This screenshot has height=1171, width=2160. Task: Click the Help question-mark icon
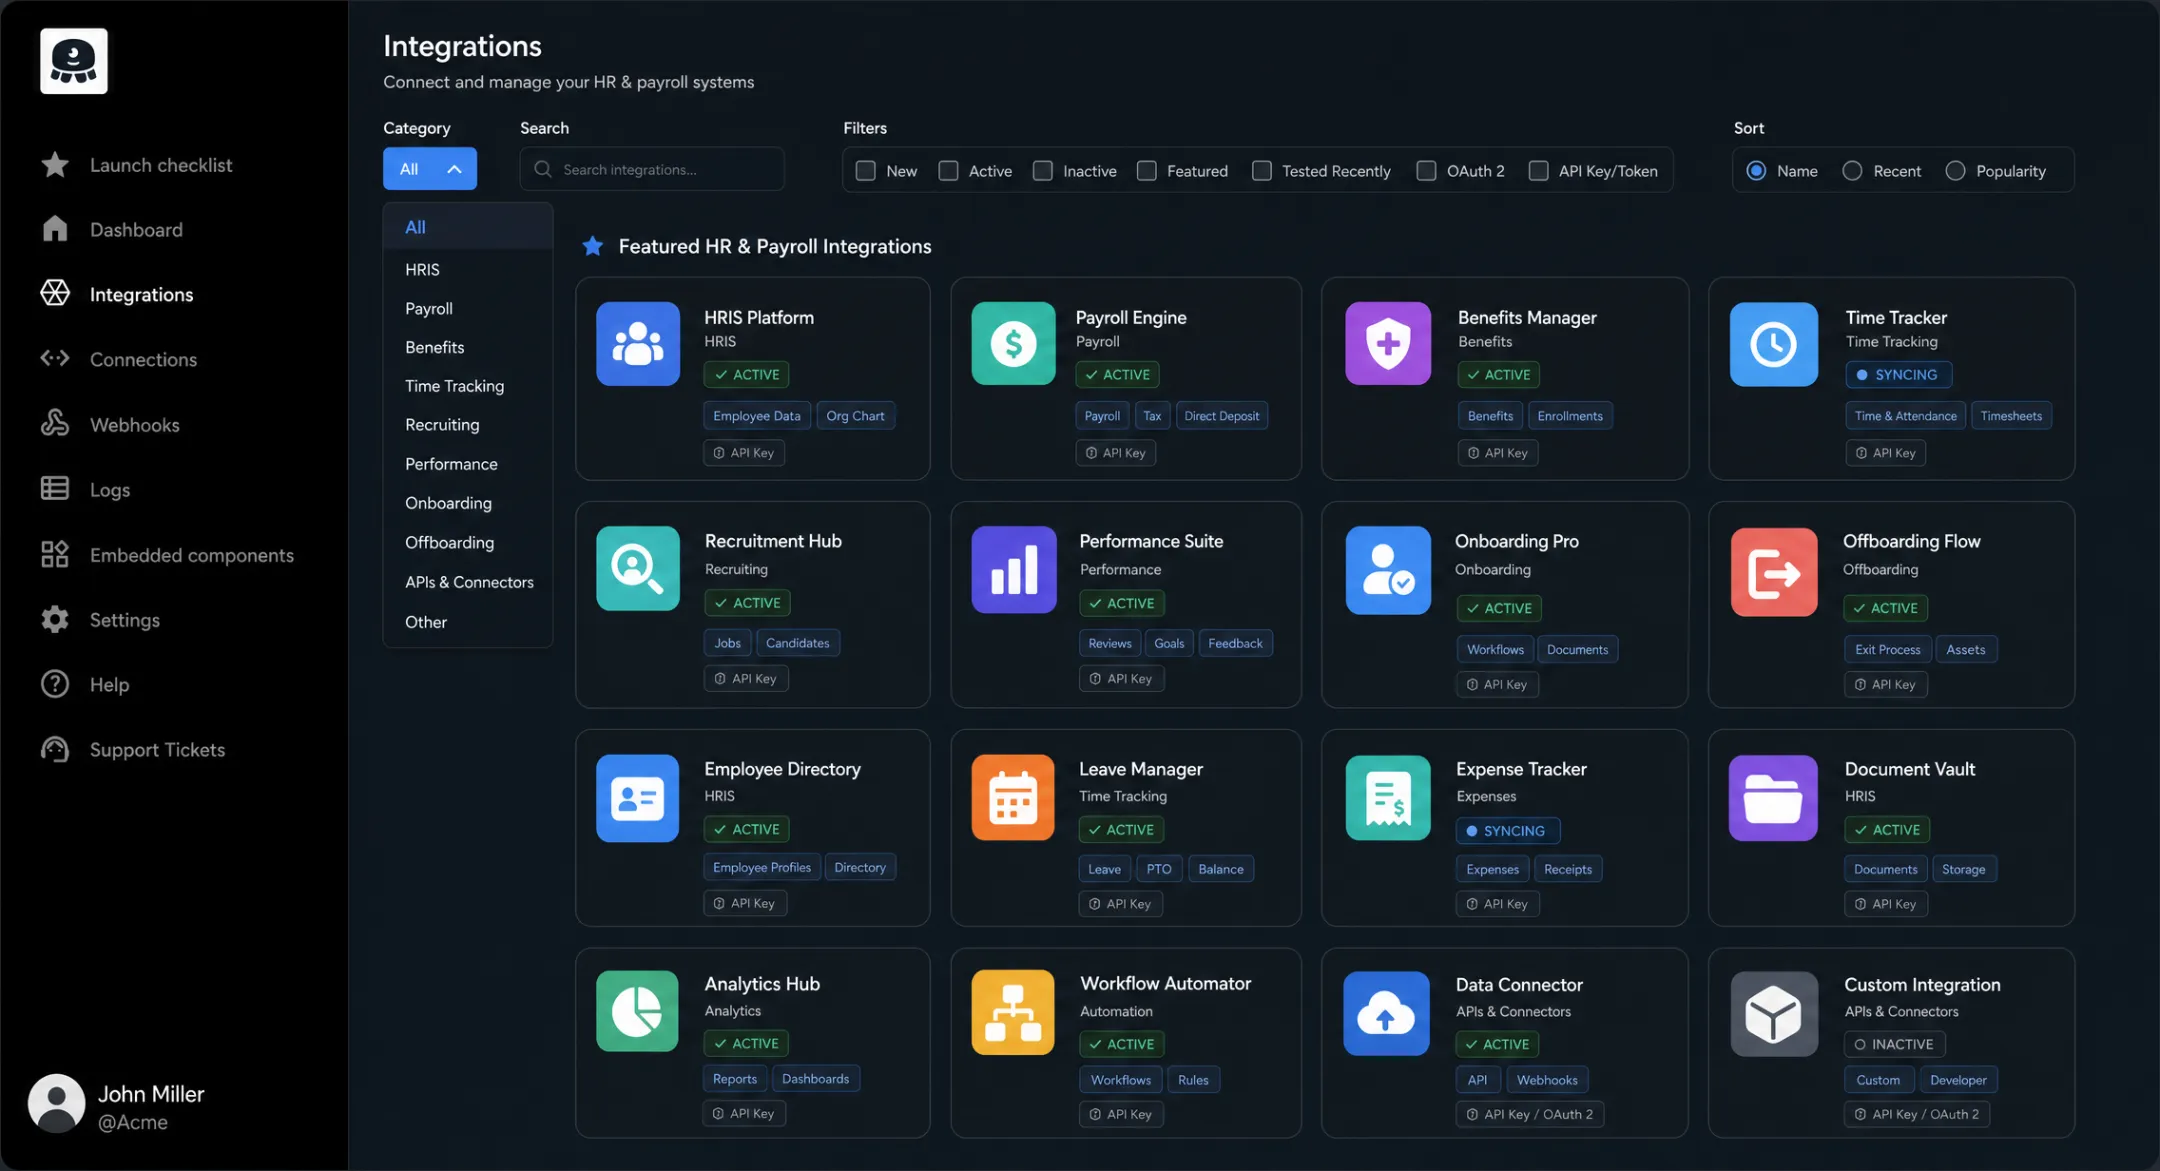click(55, 684)
